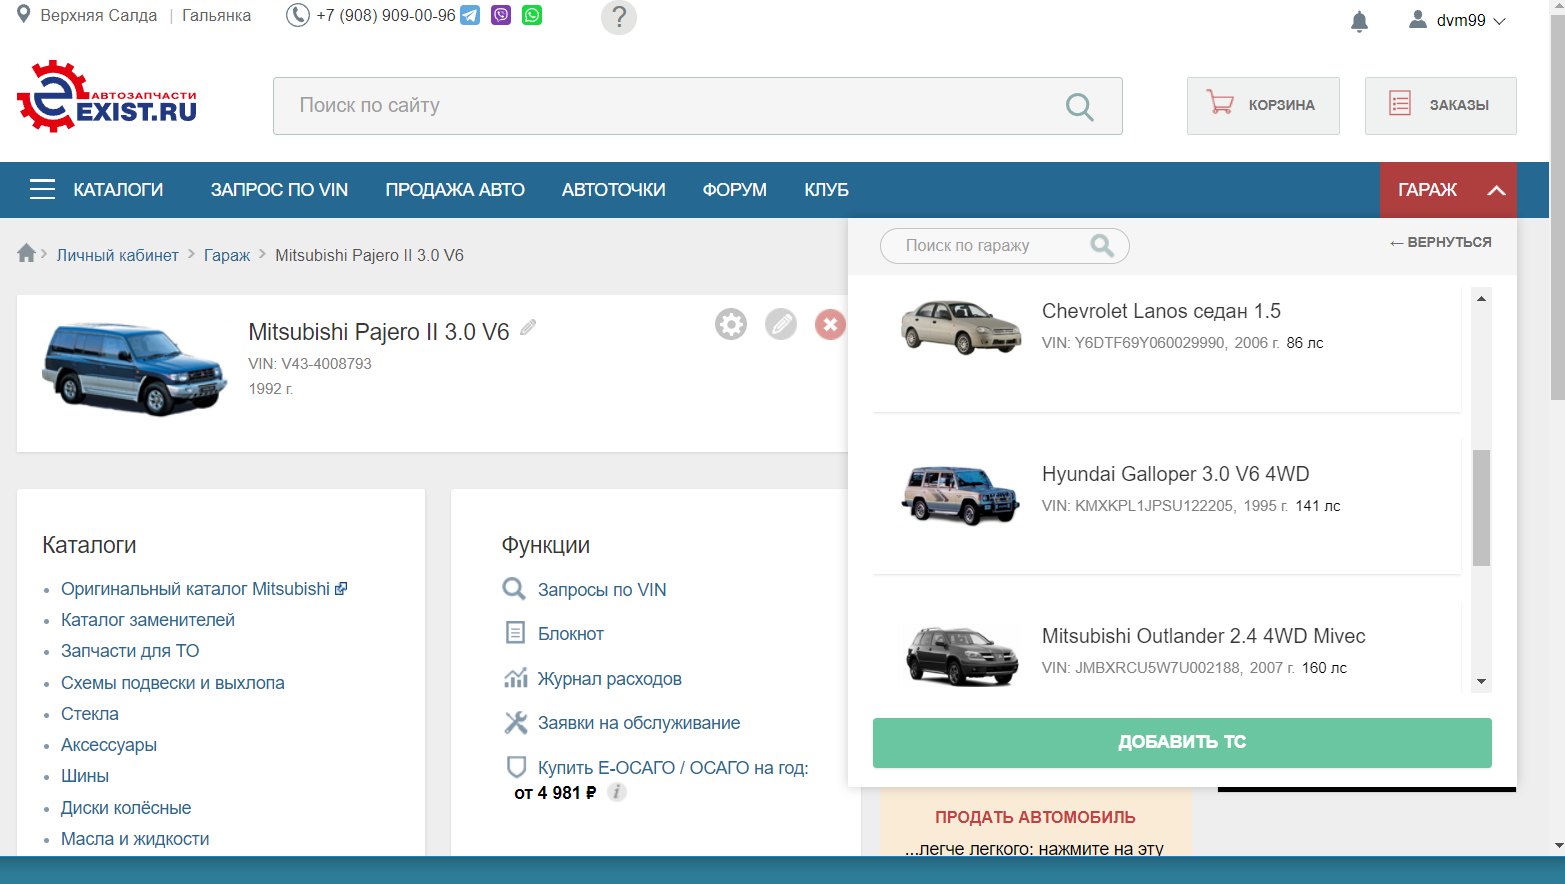
Task: Open the Viber contact icon
Action: [501, 16]
